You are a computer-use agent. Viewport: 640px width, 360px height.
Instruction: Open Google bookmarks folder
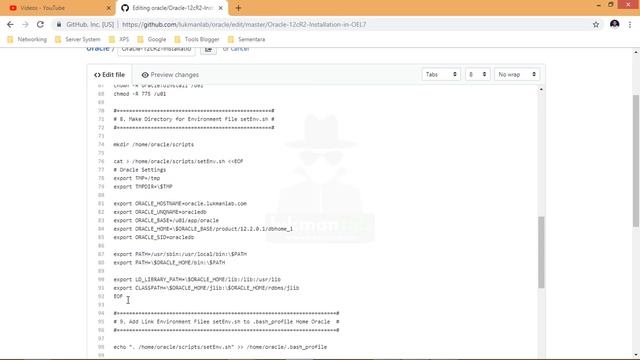[x=152, y=39]
